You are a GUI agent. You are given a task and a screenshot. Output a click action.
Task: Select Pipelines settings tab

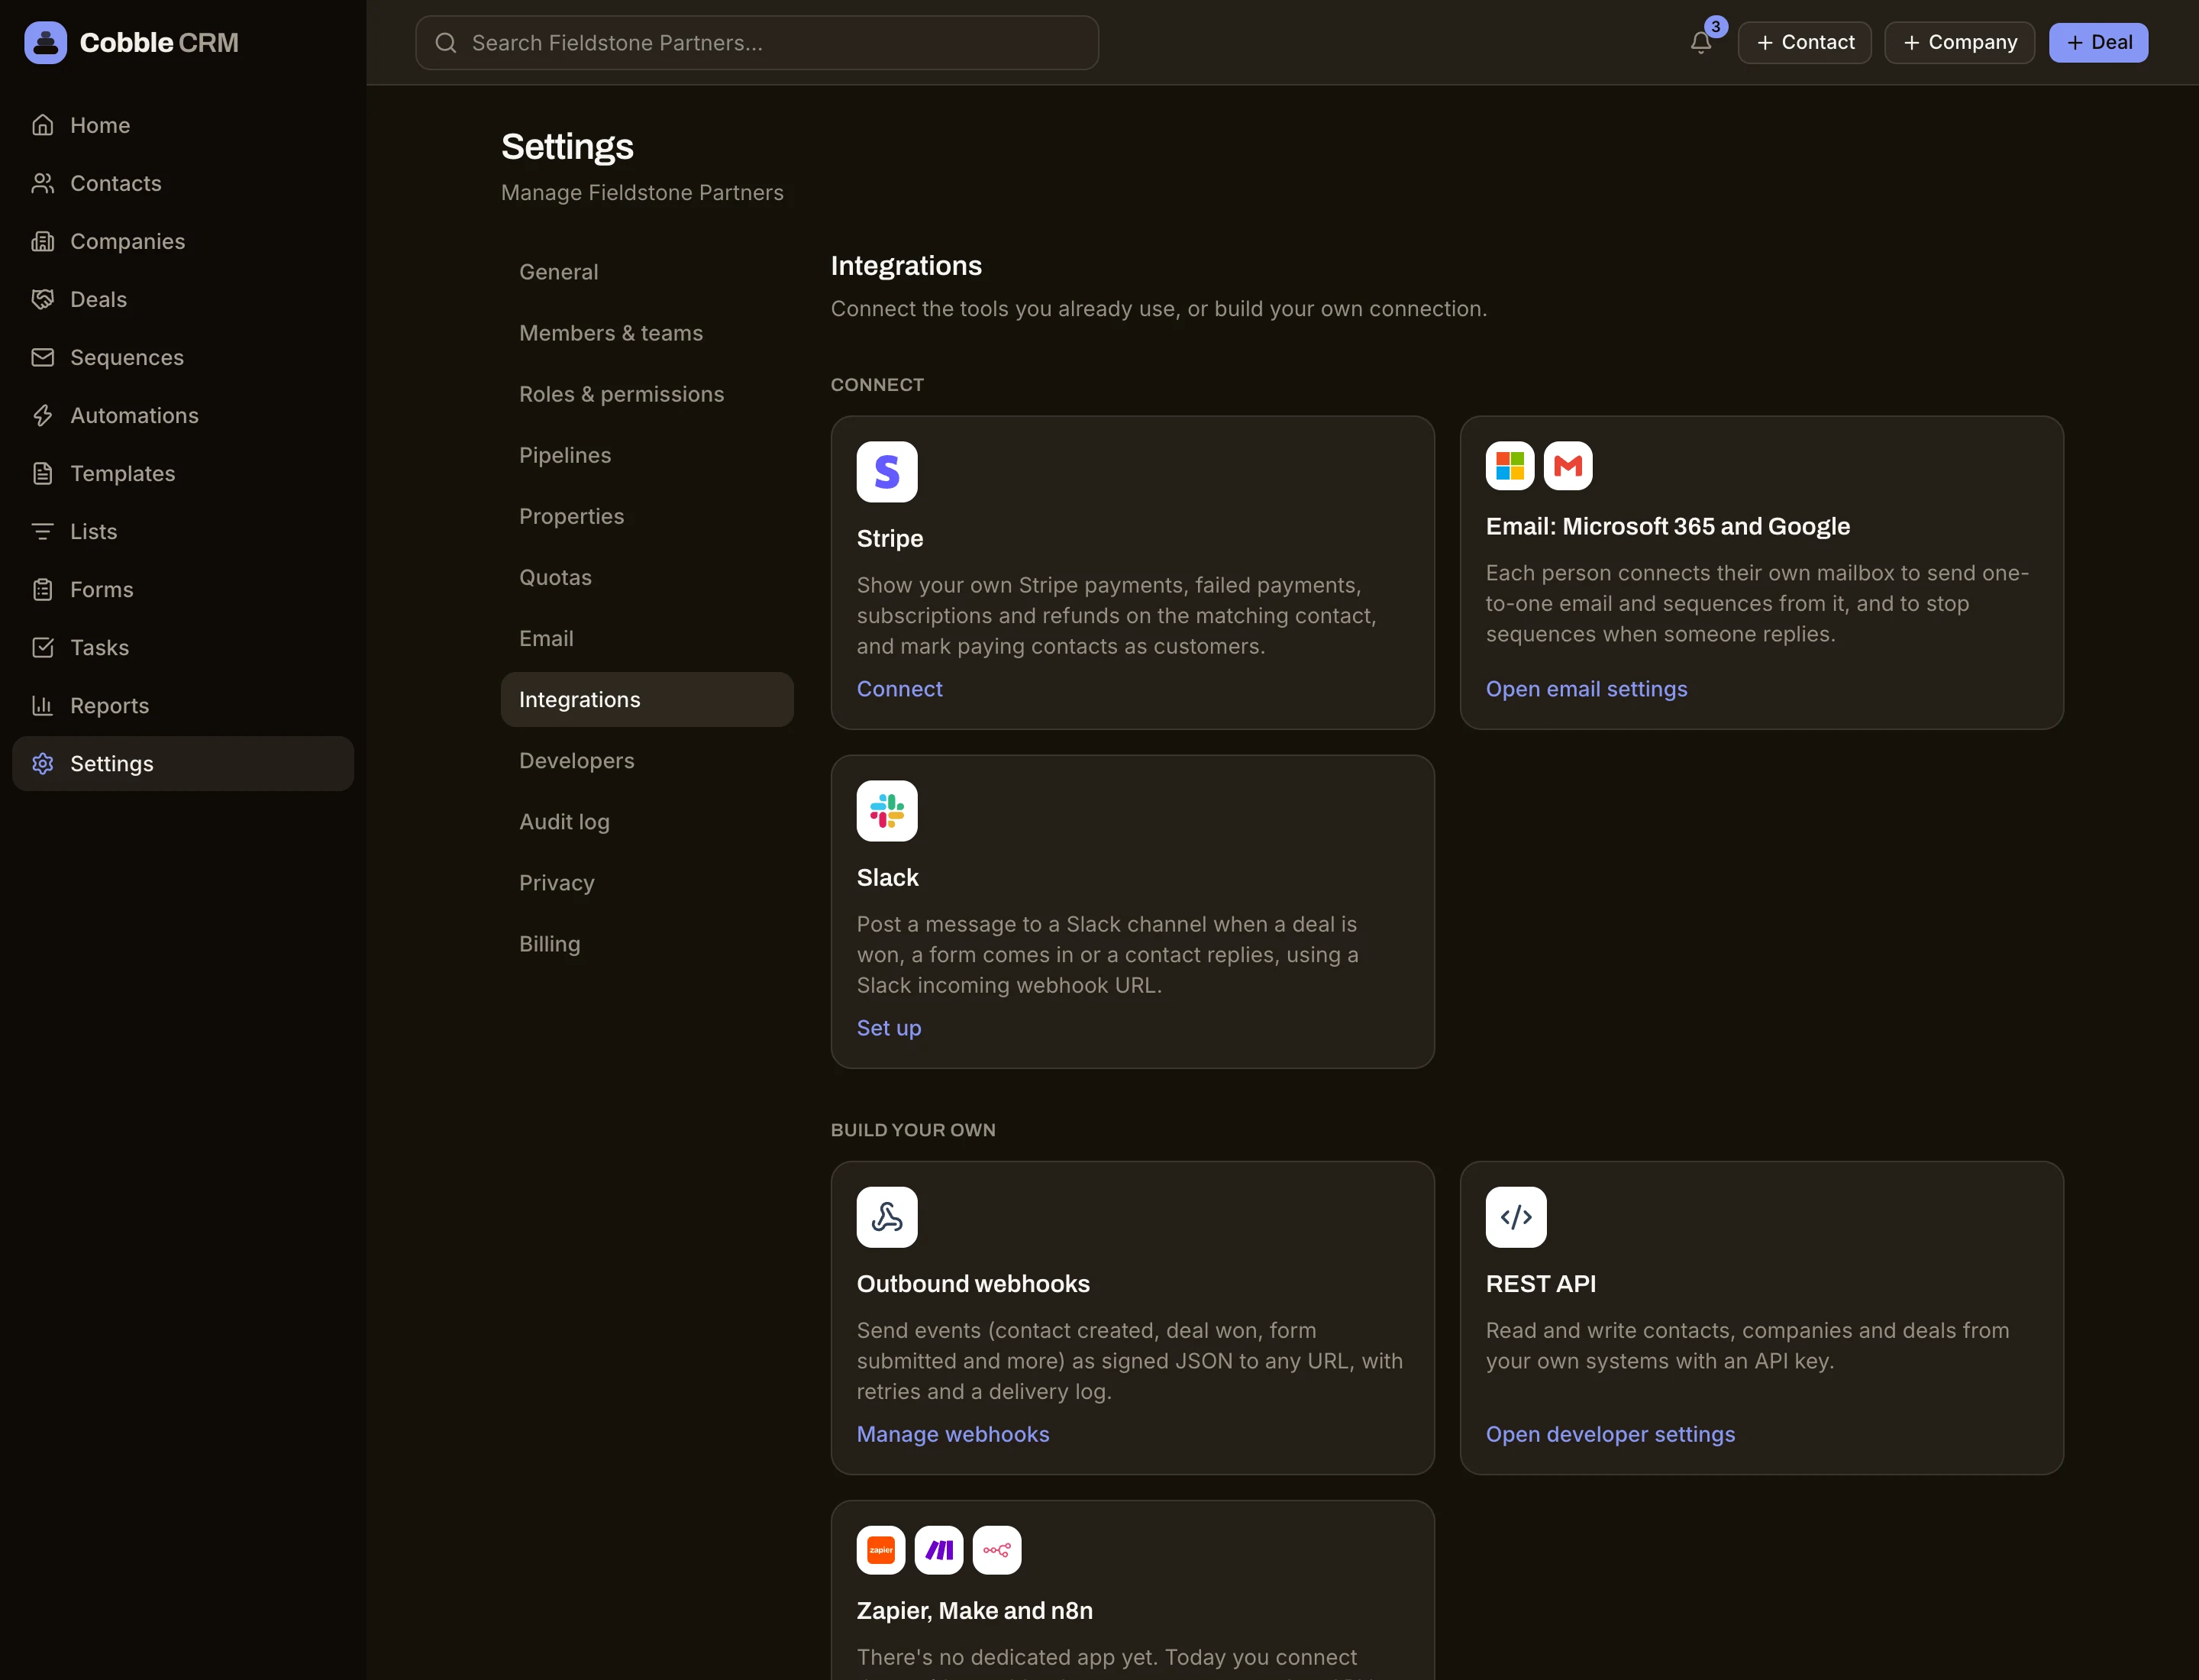pyautogui.click(x=647, y=455)
